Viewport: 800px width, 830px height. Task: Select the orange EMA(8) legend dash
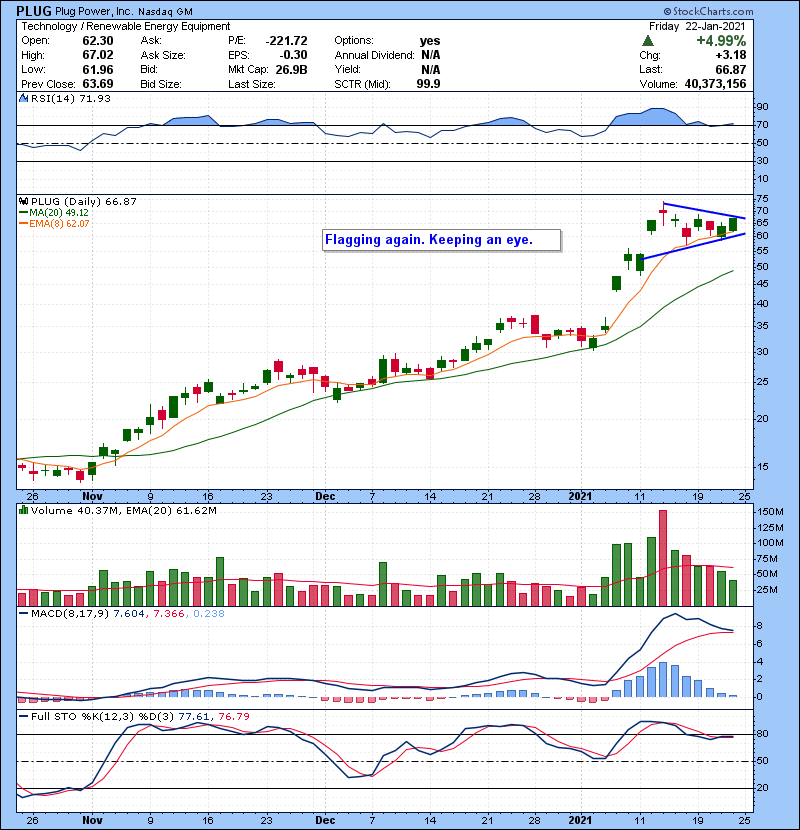(x=23, y=224)
